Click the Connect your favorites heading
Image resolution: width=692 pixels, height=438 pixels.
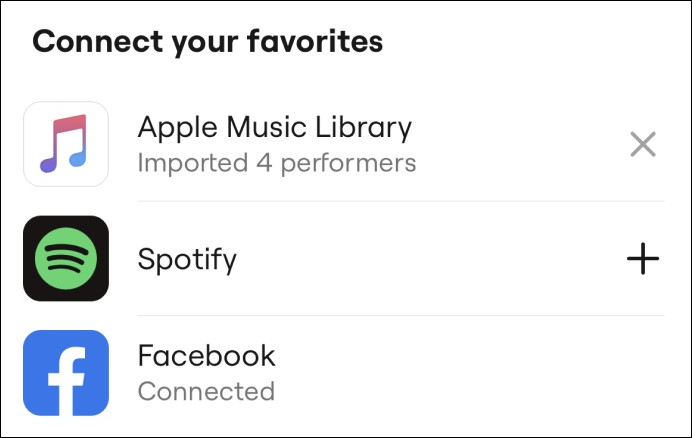207,42
